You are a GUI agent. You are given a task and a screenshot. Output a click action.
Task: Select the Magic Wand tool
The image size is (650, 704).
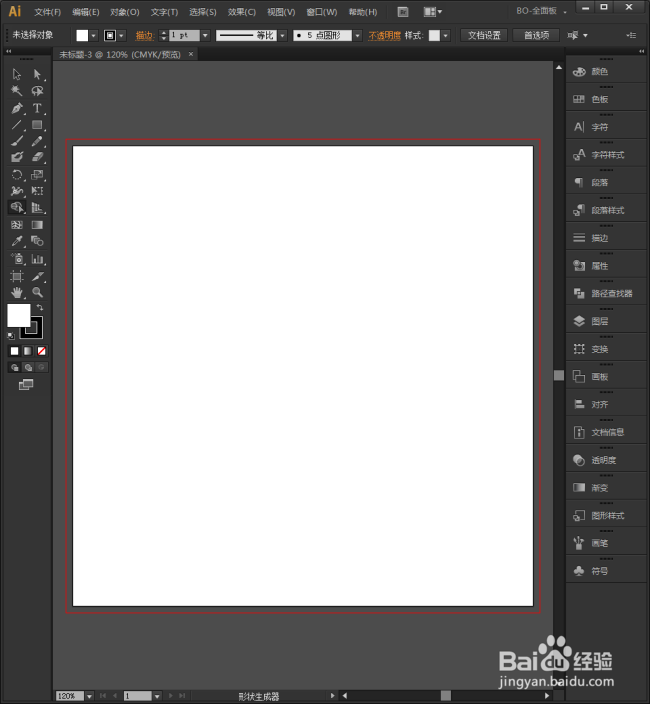[17, 91]
